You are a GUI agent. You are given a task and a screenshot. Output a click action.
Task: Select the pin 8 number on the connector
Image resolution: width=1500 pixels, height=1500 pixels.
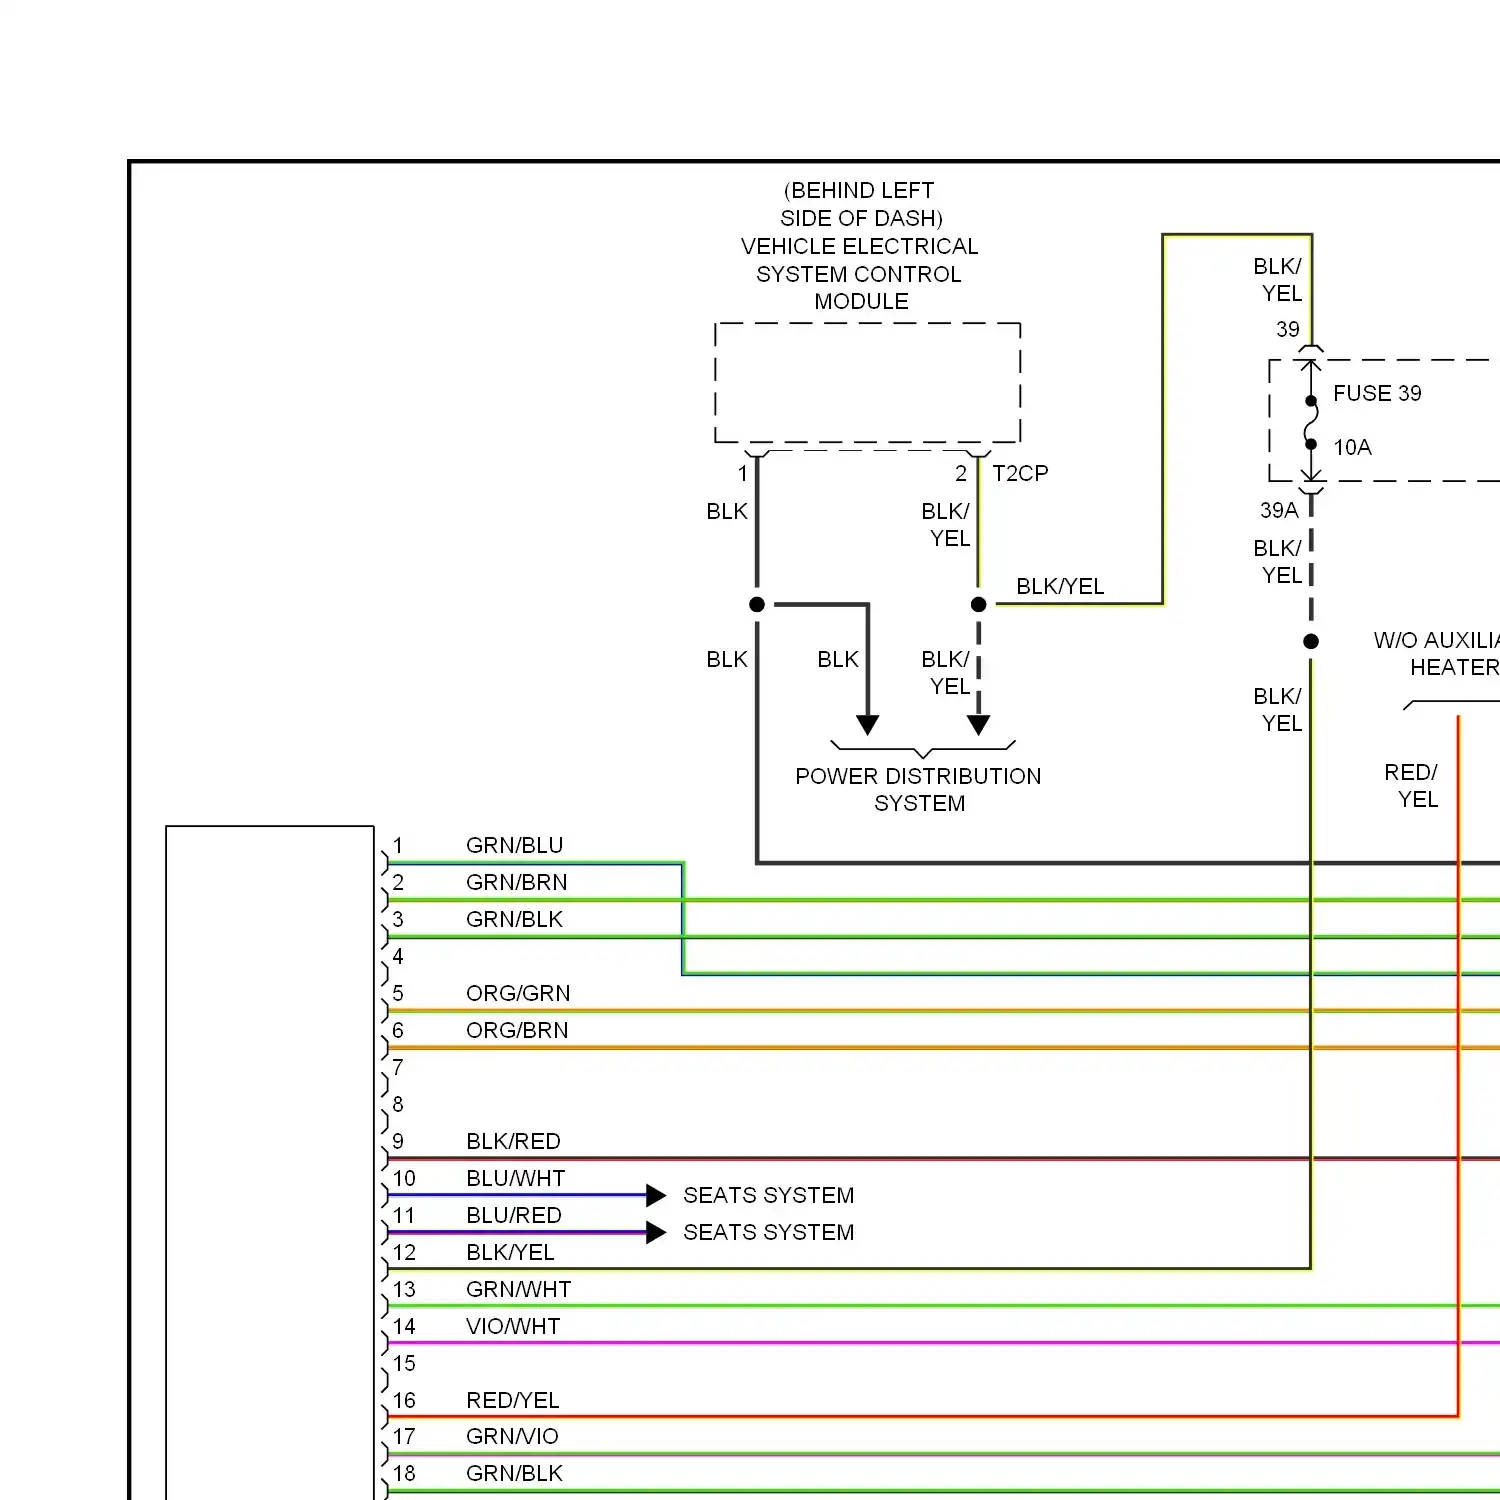pos(398,1104)
